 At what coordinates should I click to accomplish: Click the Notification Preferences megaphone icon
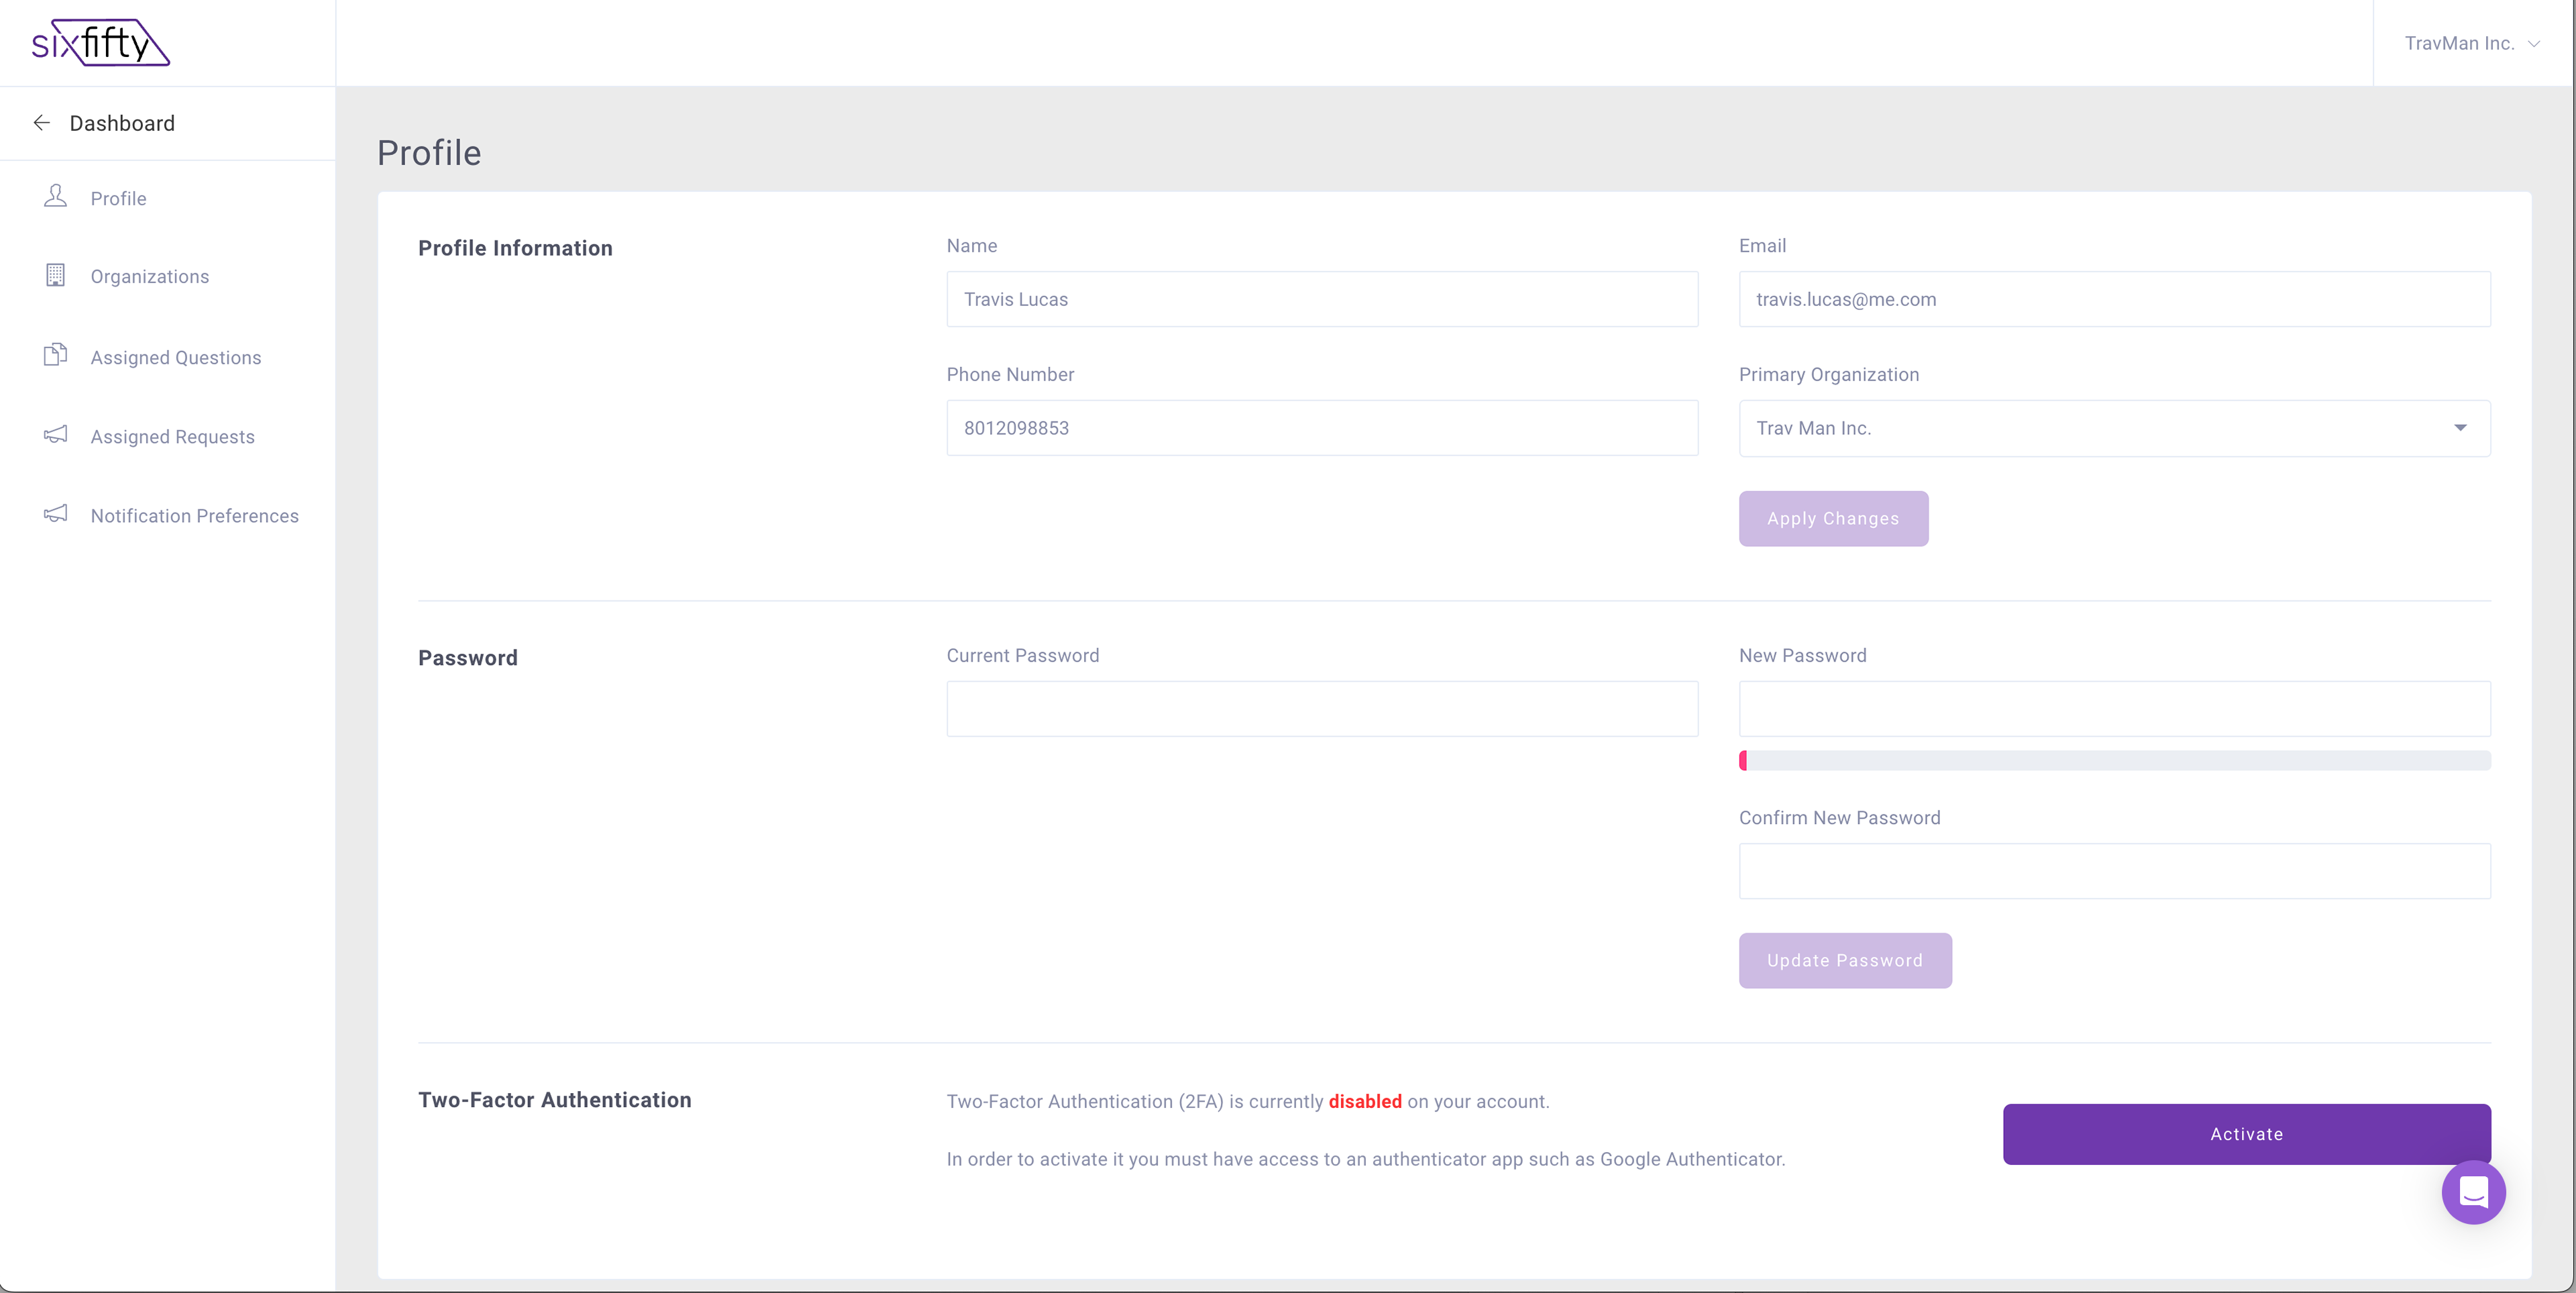click(x=55, y=514)
